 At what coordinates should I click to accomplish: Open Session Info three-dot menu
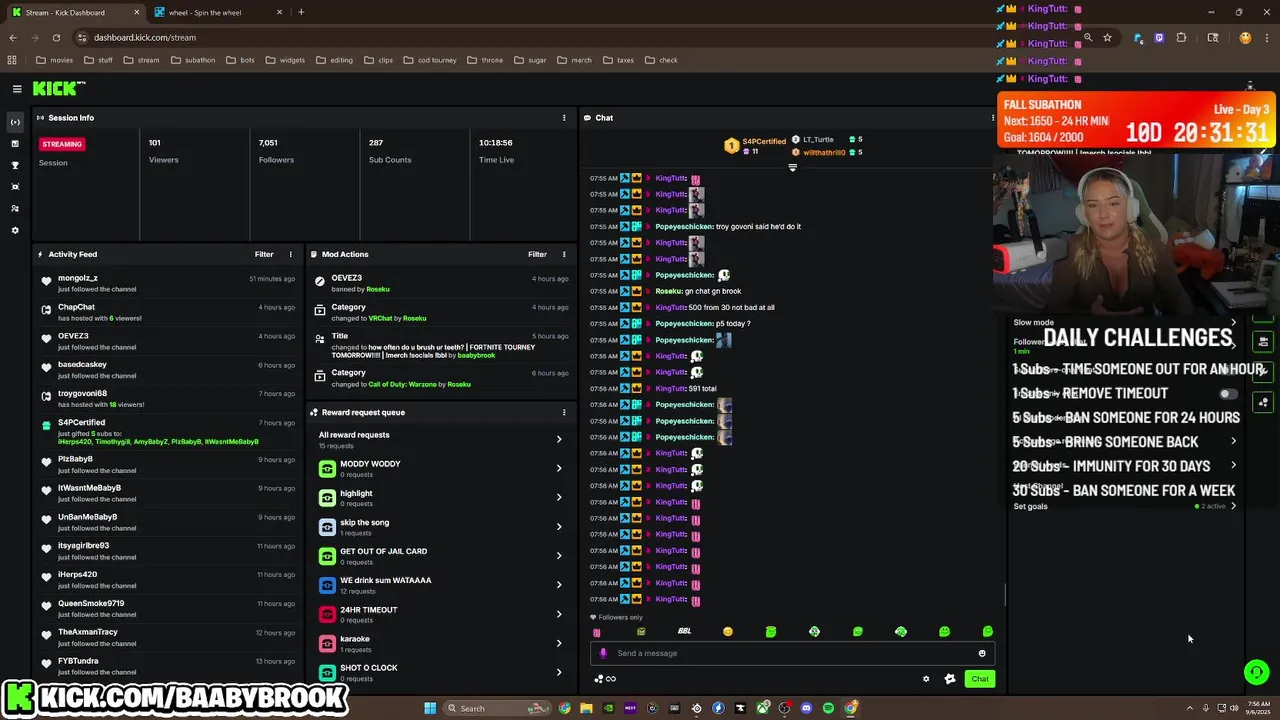pos(564,118)
